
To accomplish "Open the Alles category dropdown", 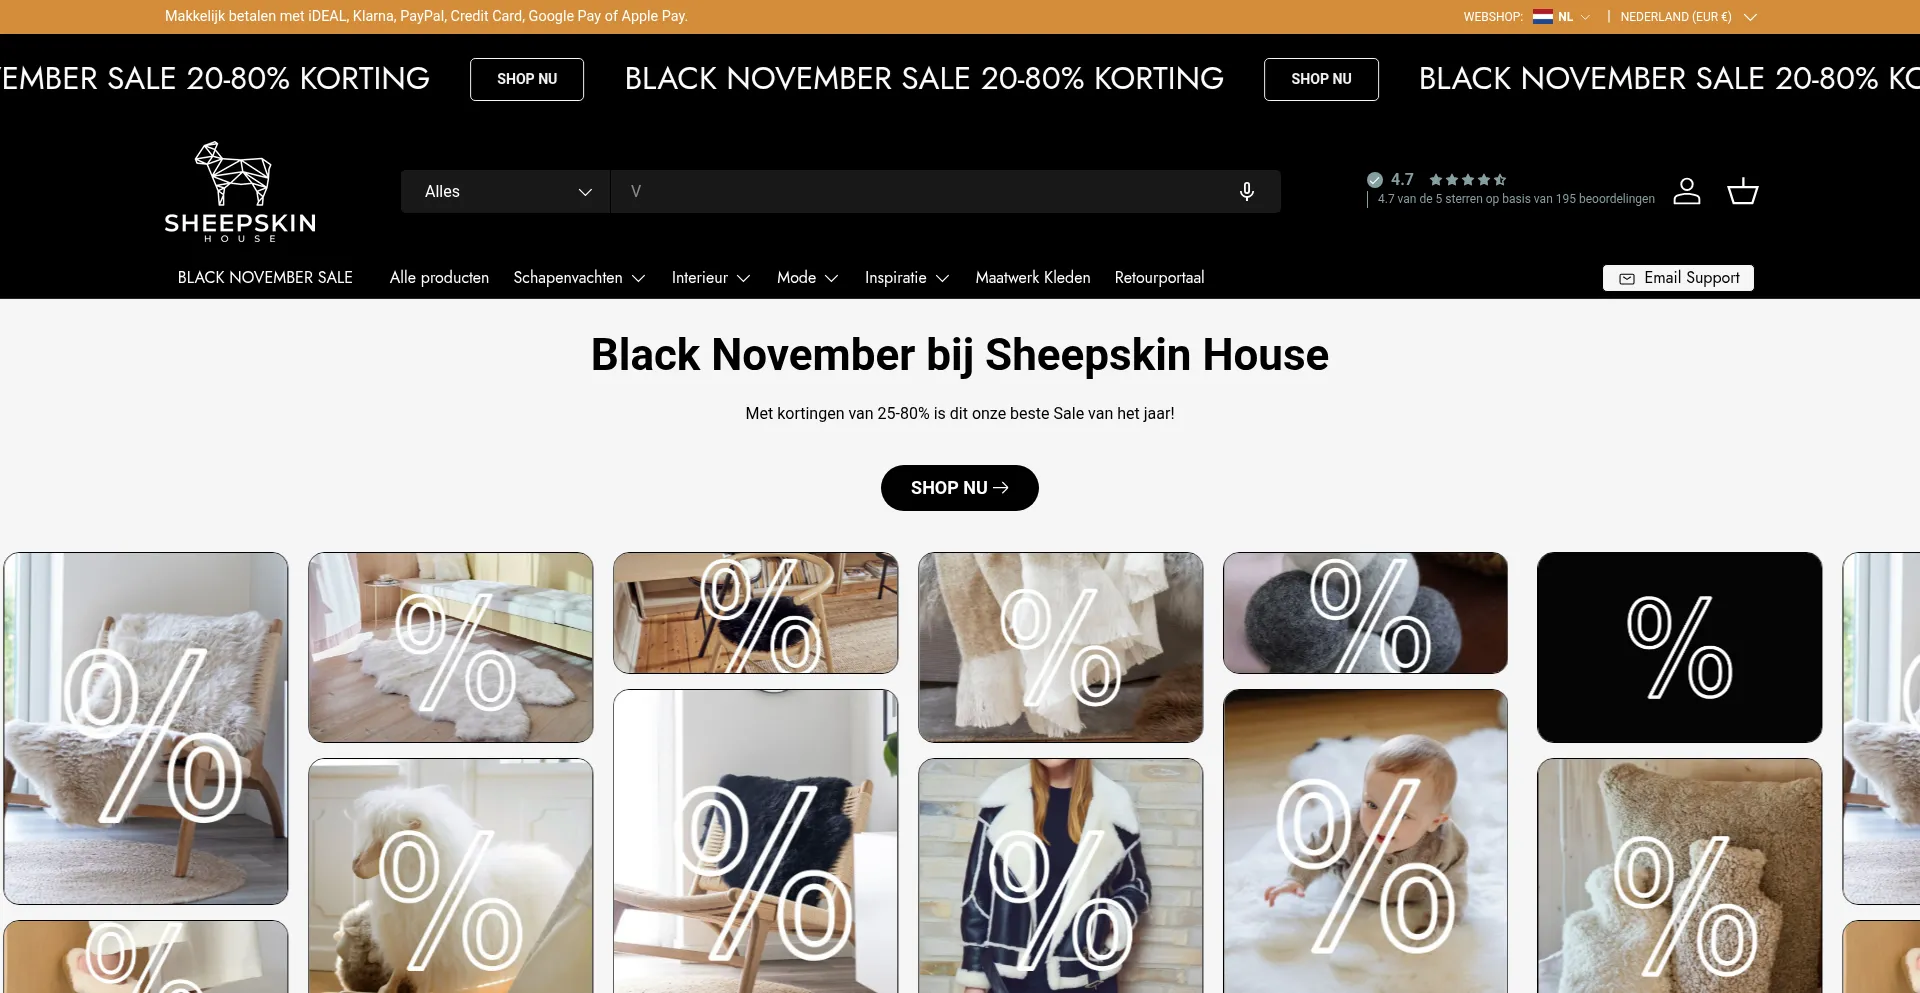I will [506, 191].
